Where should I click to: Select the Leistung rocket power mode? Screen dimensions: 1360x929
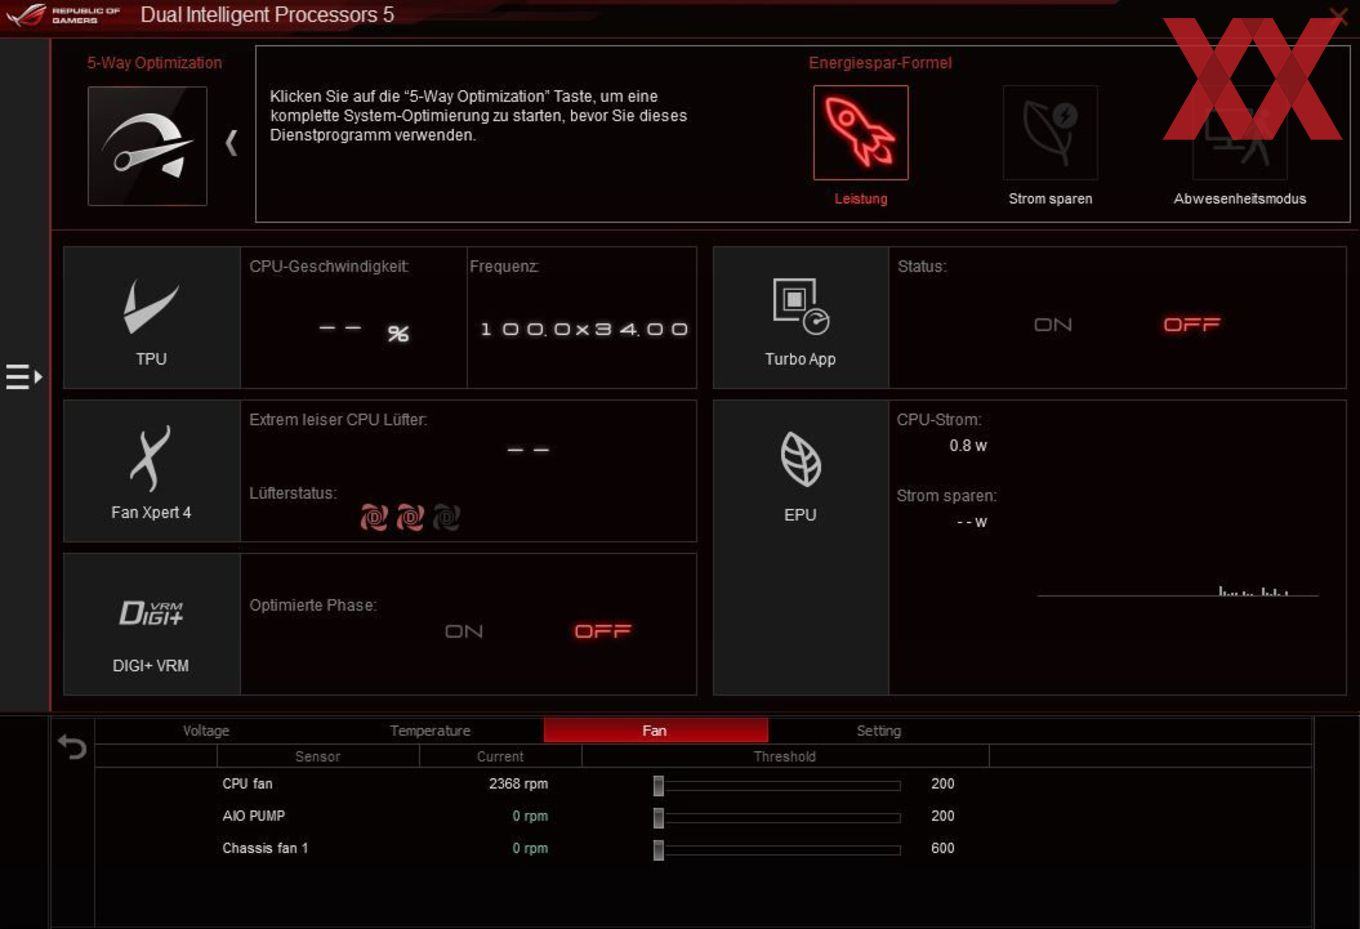click(x=860, y=132)
